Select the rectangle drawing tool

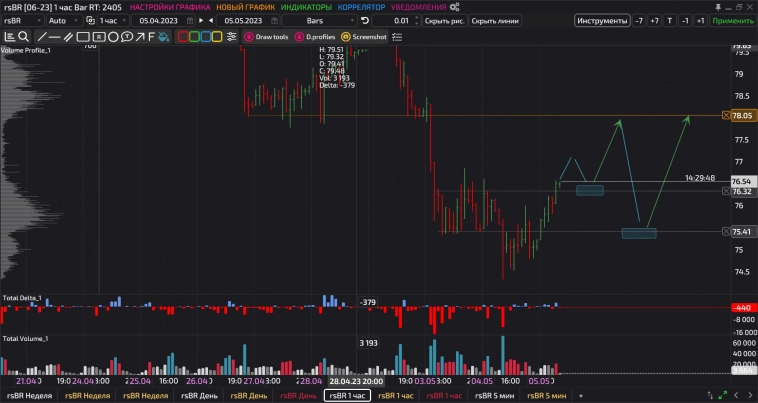point(83,37)
